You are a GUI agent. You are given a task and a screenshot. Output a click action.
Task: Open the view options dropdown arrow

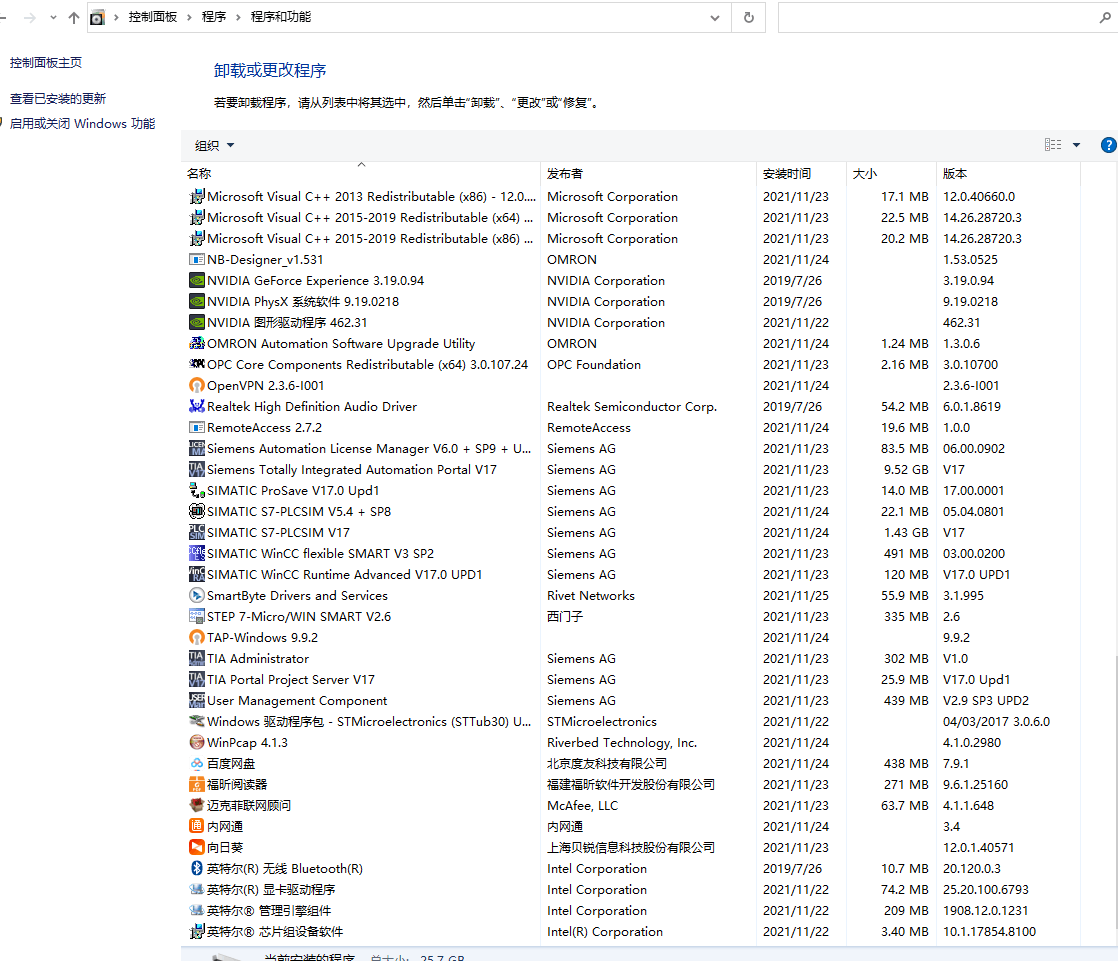(1077, 145)
